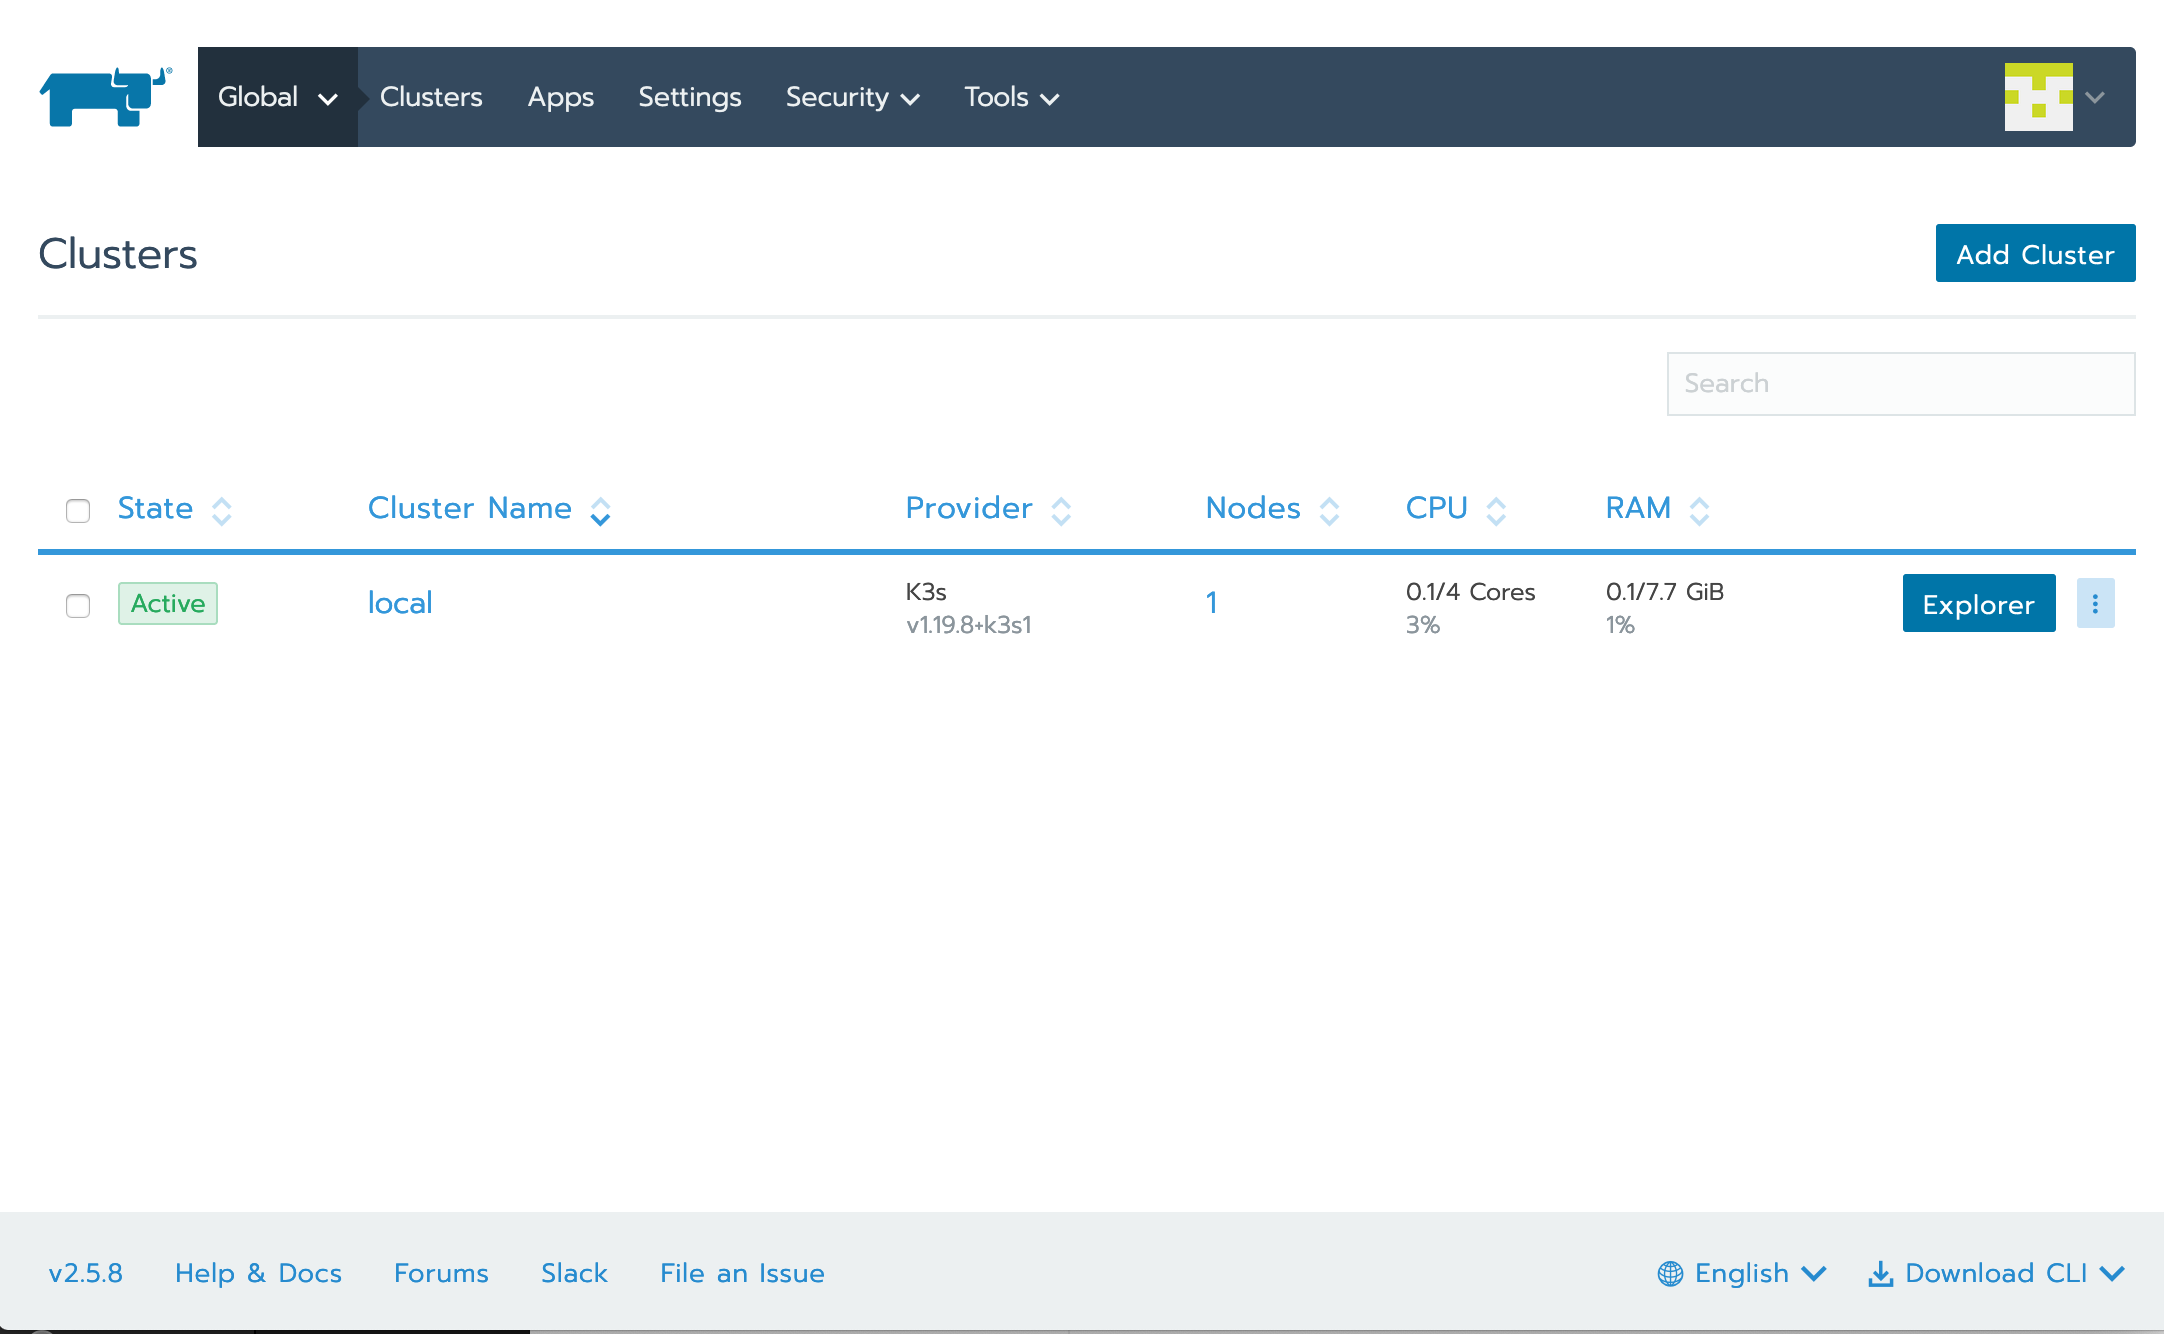This screenshot has height=1334, width=2164.
Task: Sort by Nodes column arrows
Action: 1329,511
